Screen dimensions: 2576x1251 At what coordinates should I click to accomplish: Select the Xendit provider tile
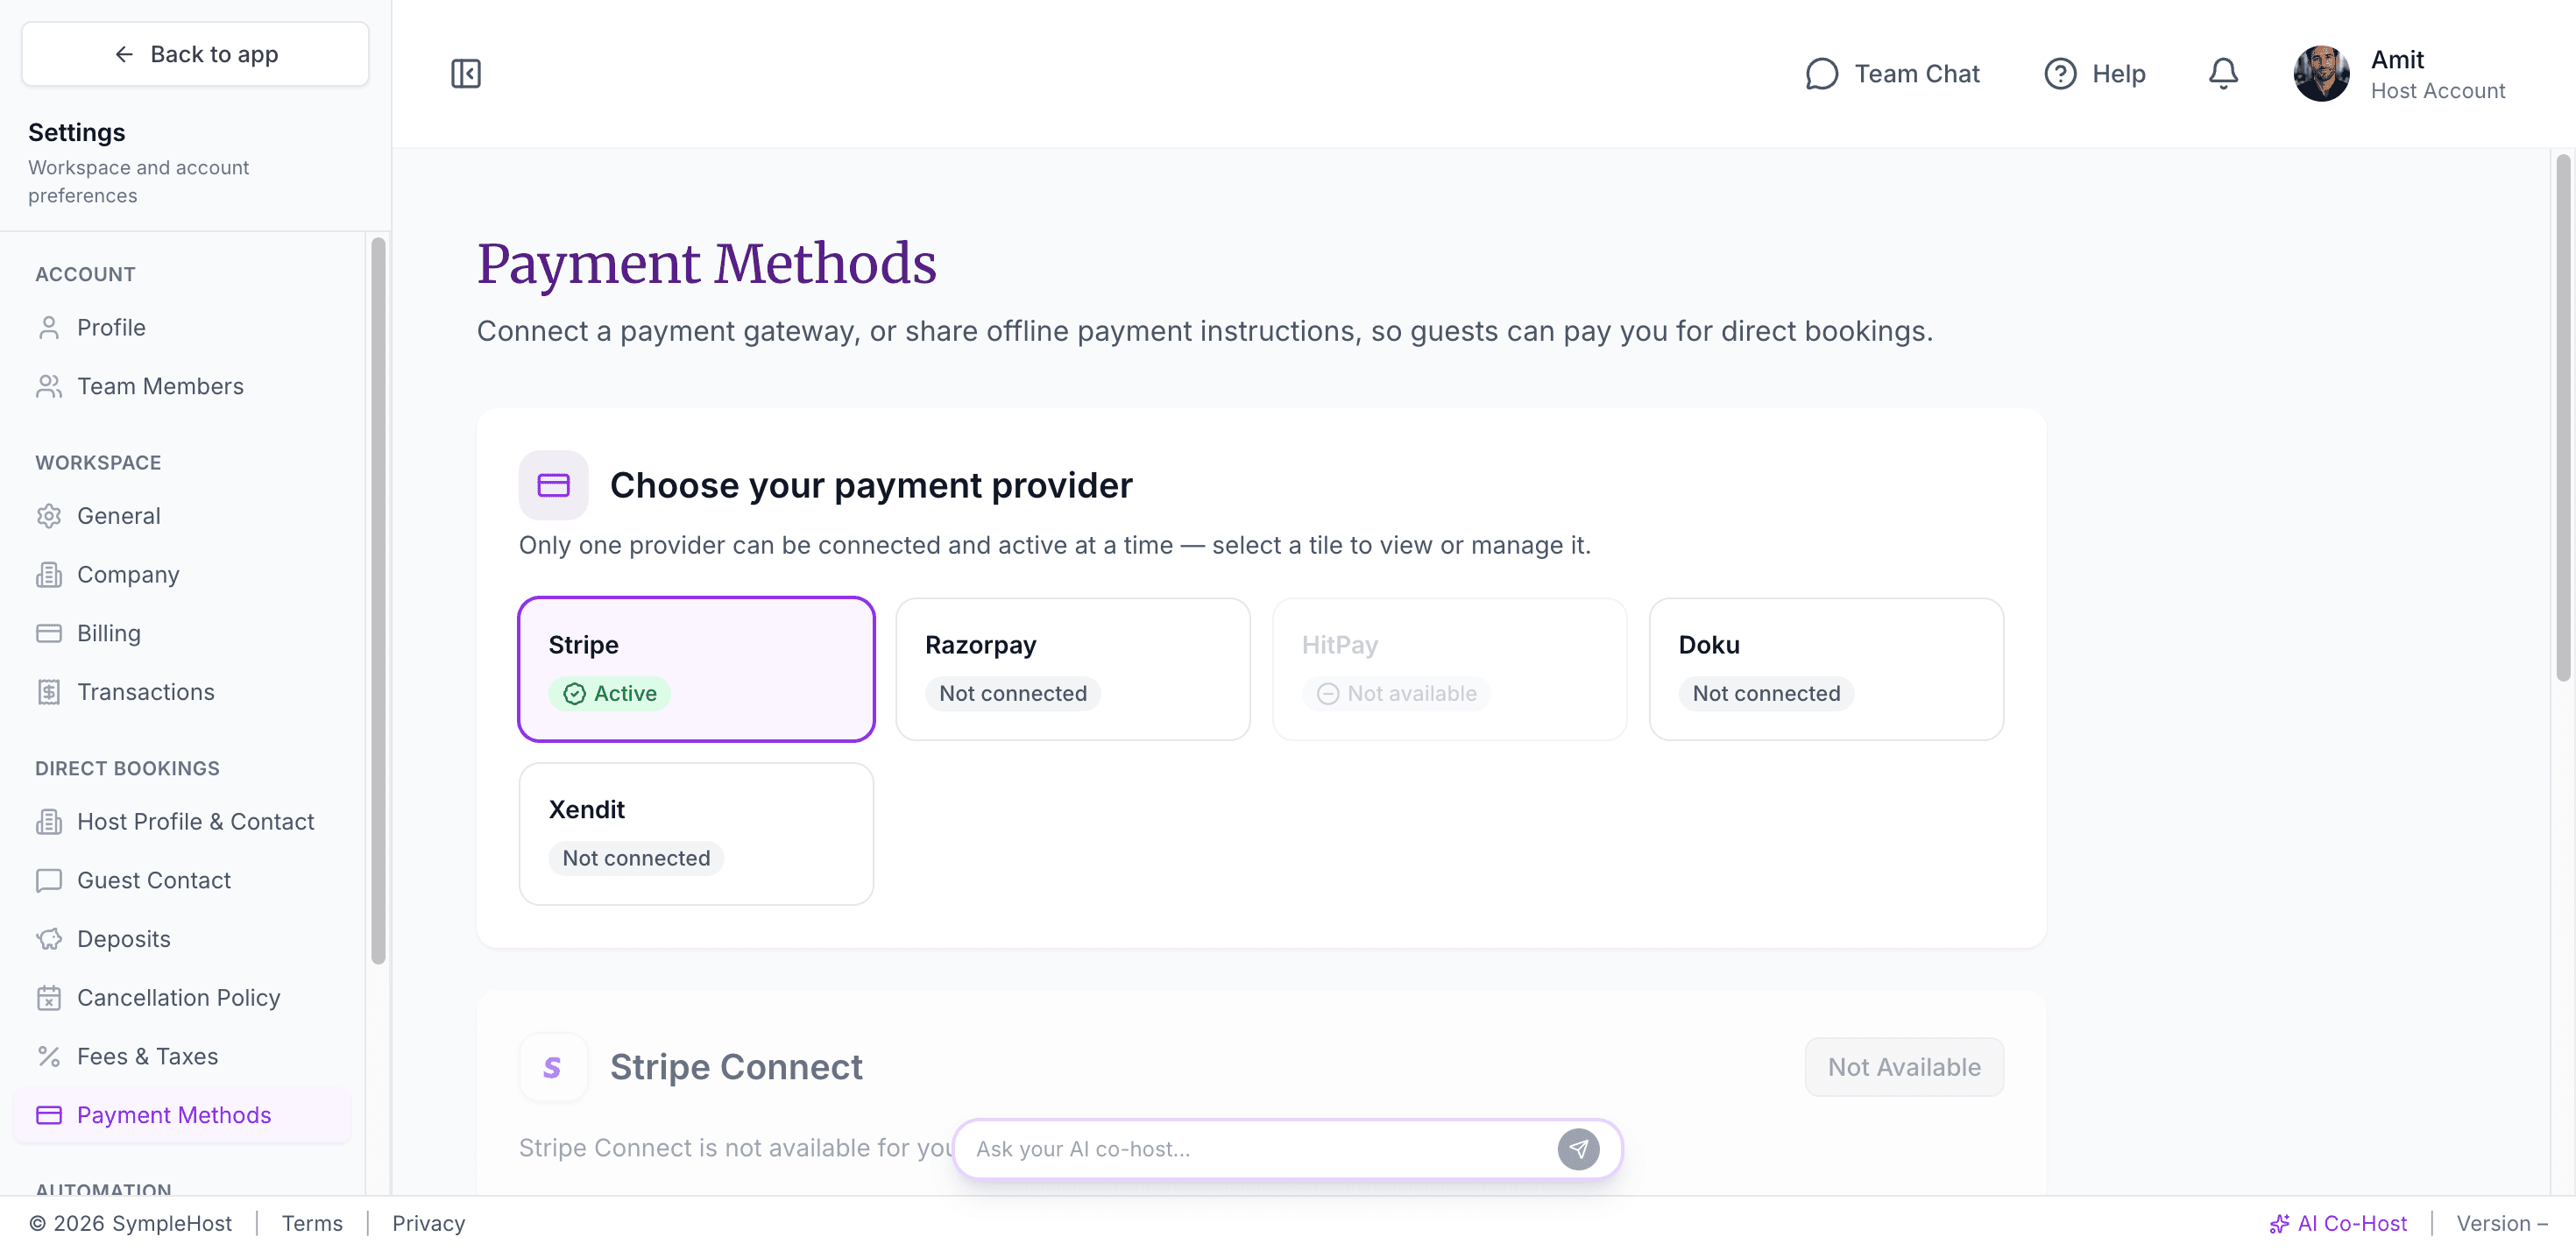pyautogui.click(x=696, y=834)
